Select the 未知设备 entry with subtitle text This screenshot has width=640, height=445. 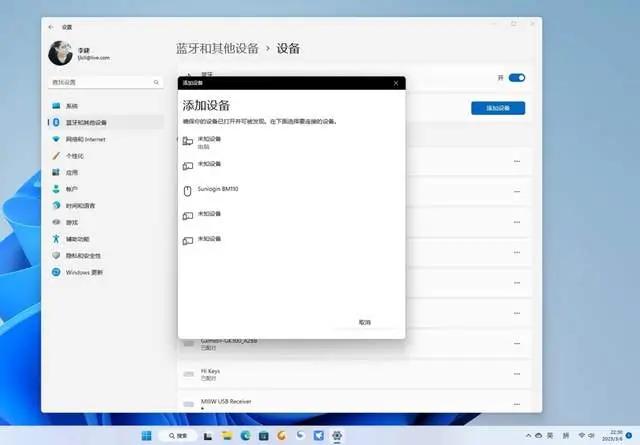point(291,142)
